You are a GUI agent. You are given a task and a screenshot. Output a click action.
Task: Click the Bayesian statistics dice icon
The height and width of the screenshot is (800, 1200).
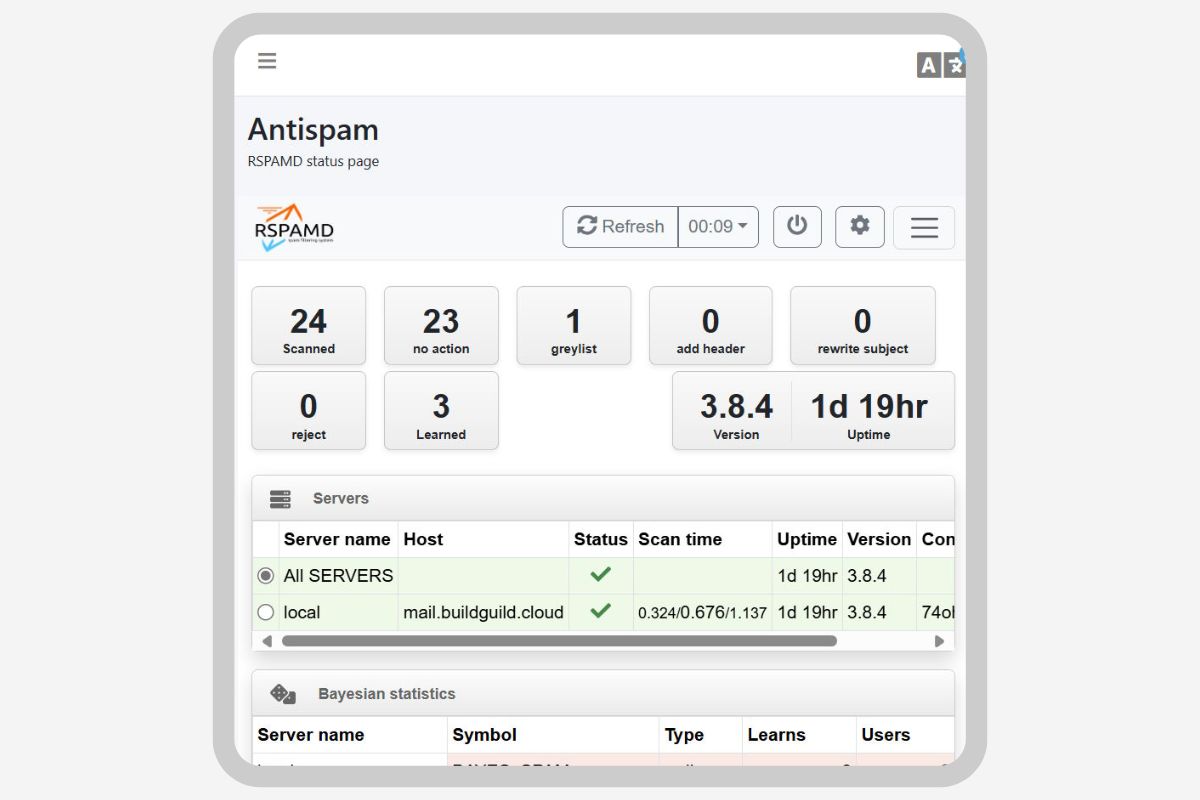pyautogui.click(x=283, y=694)
